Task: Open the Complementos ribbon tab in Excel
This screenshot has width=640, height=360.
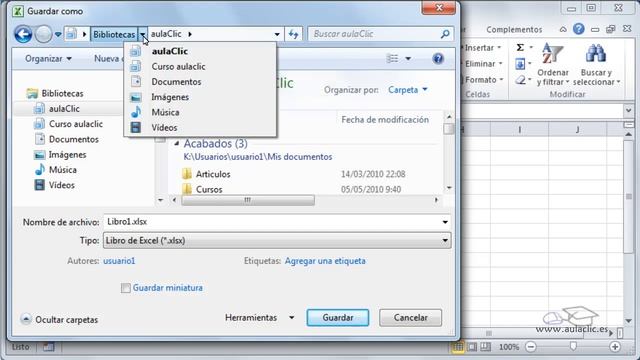Action: [x=514, y=29]
